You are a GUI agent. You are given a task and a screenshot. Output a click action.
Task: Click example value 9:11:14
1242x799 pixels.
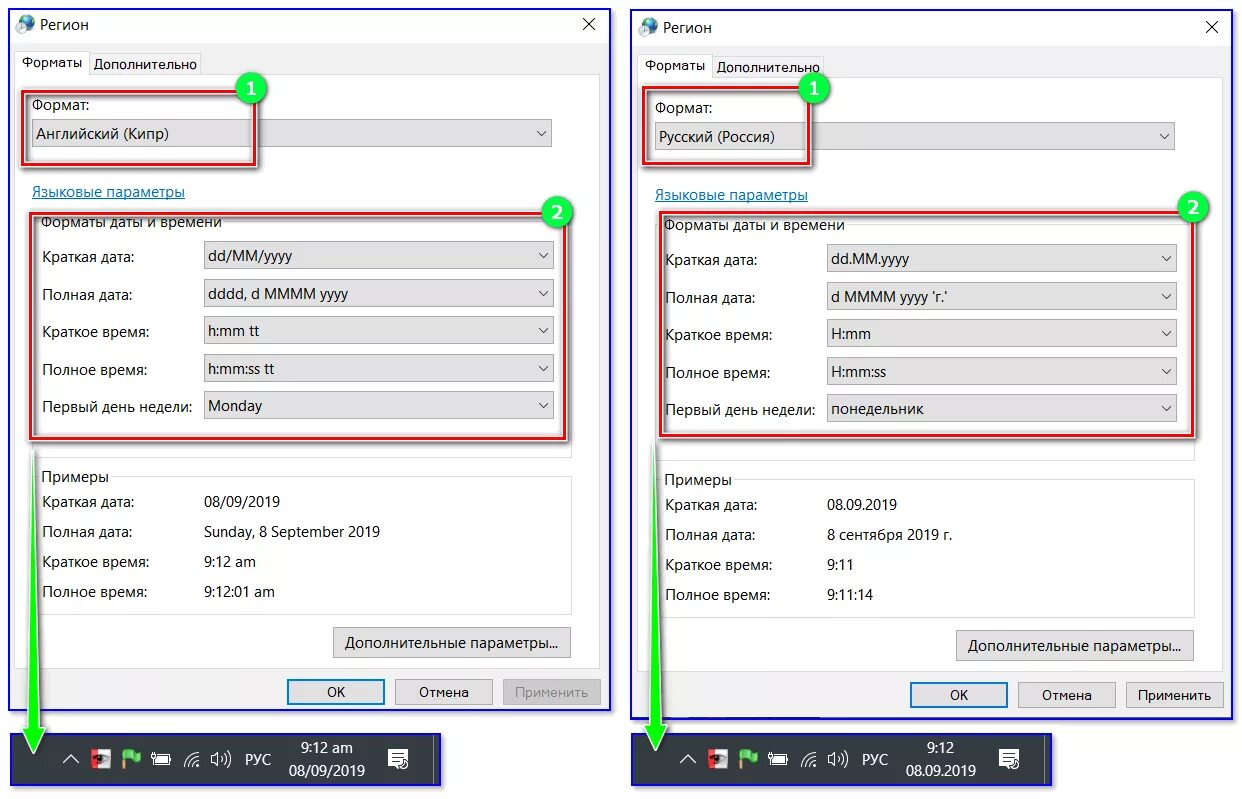click(850, 595)
